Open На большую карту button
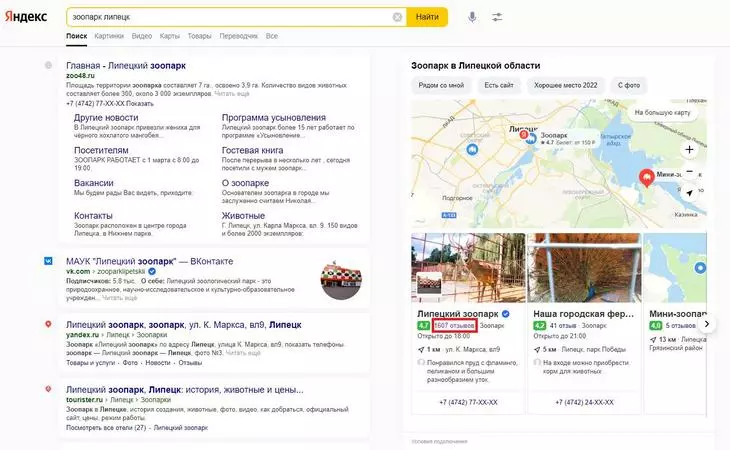The image size is (730, 450). (662, 113)
